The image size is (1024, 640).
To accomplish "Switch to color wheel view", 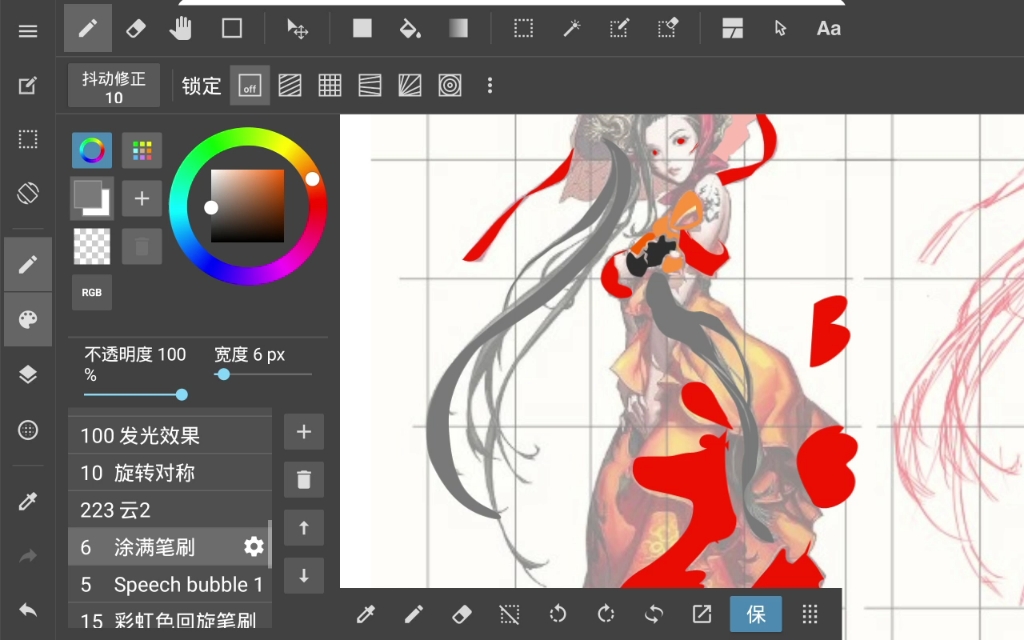I will 91,150.
